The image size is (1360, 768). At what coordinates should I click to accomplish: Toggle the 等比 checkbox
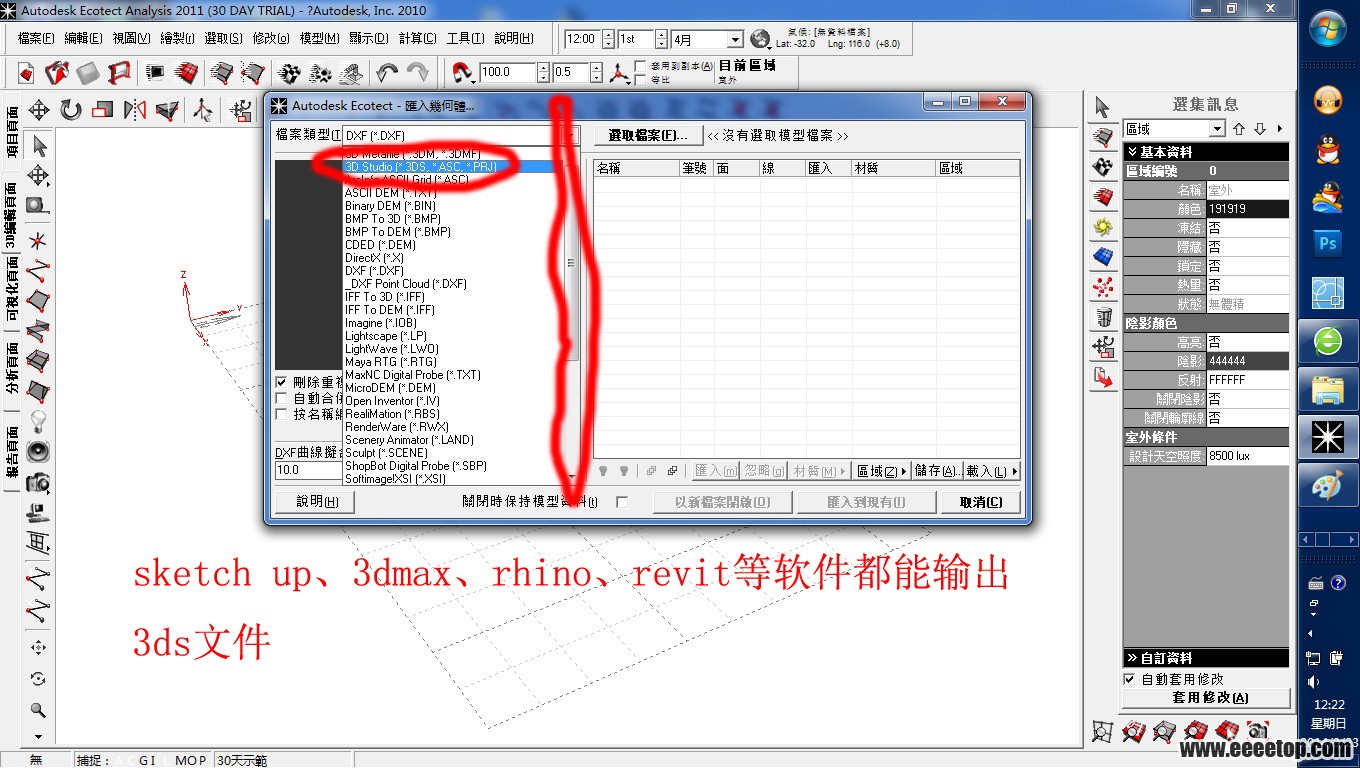[x=640, y=80]
